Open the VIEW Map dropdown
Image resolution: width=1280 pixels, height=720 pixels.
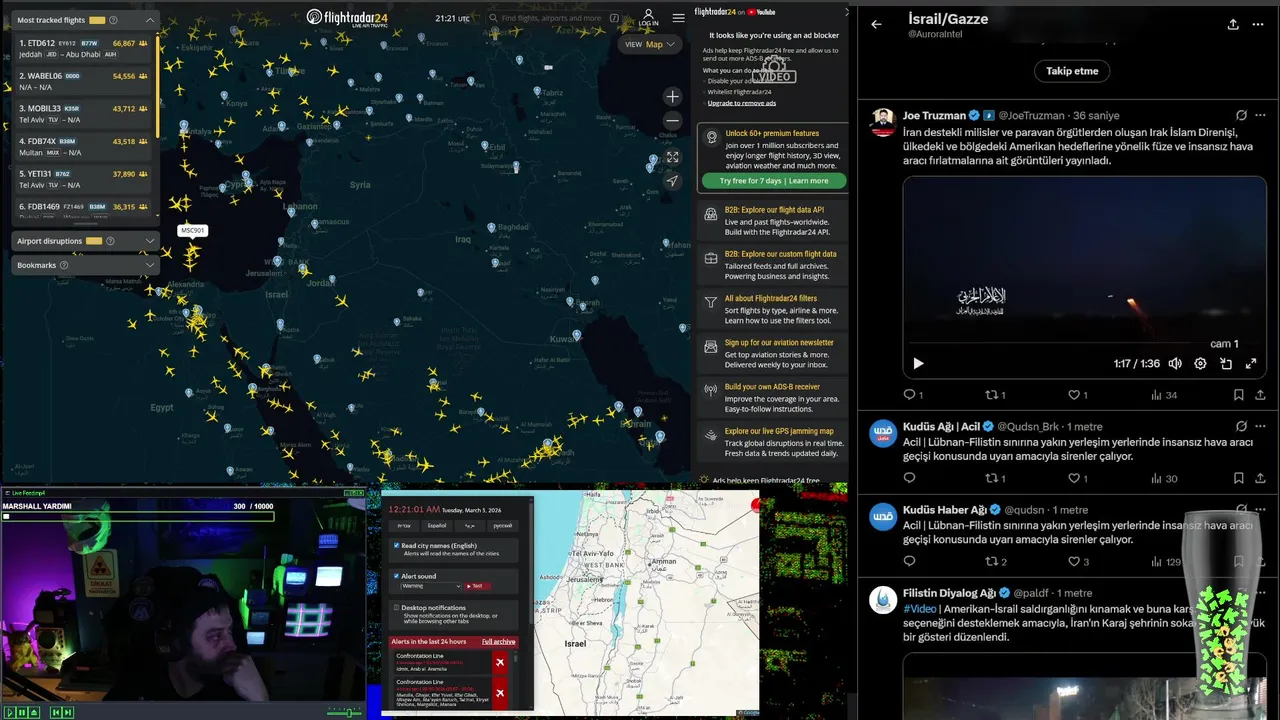pos(650,44)
